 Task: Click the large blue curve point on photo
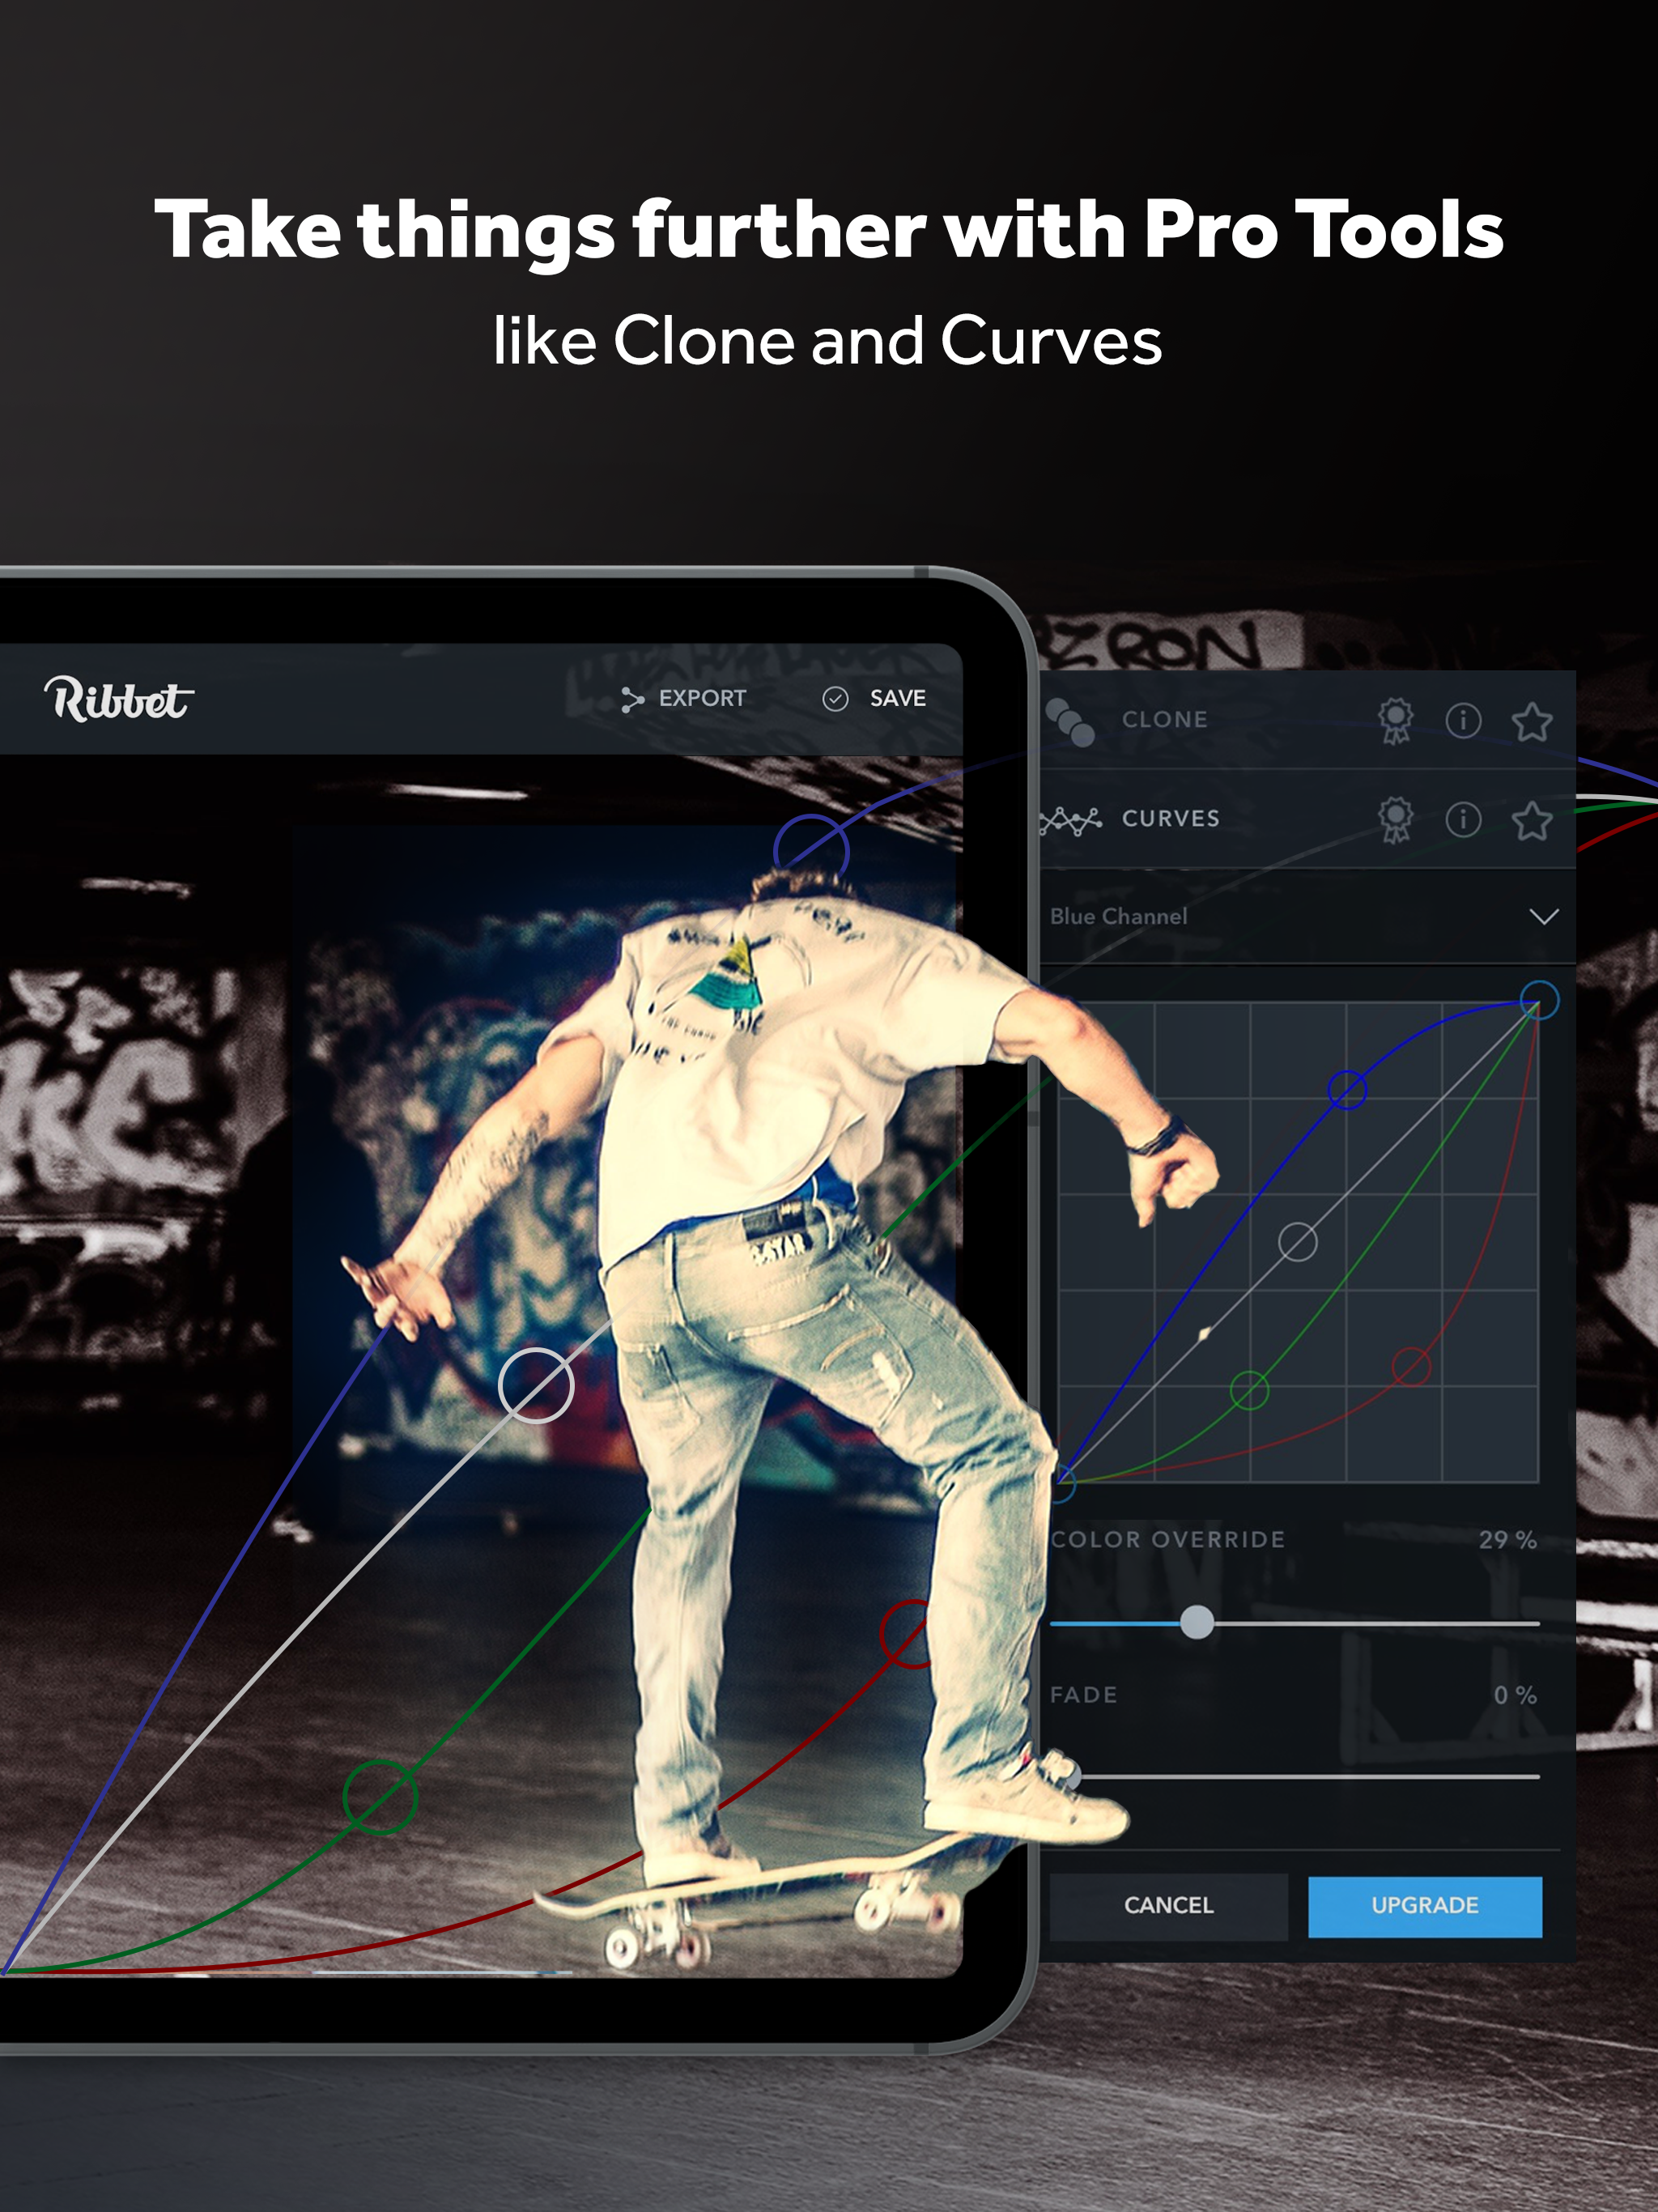pyautogui.click(x=811, y=851)
